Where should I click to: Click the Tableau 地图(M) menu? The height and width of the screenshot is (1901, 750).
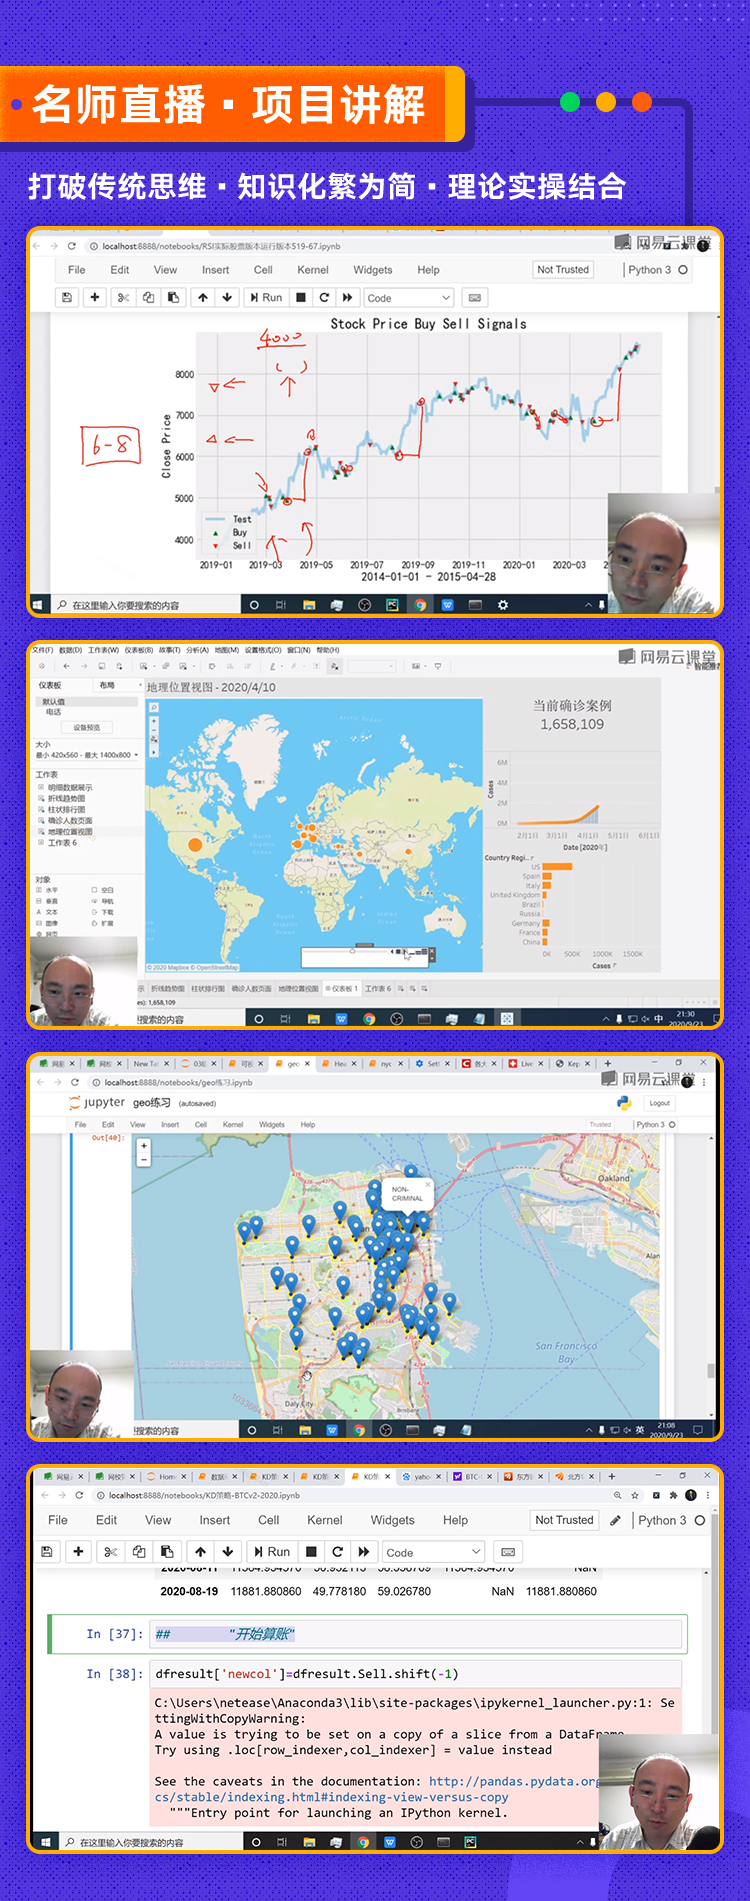coord(227,650)
